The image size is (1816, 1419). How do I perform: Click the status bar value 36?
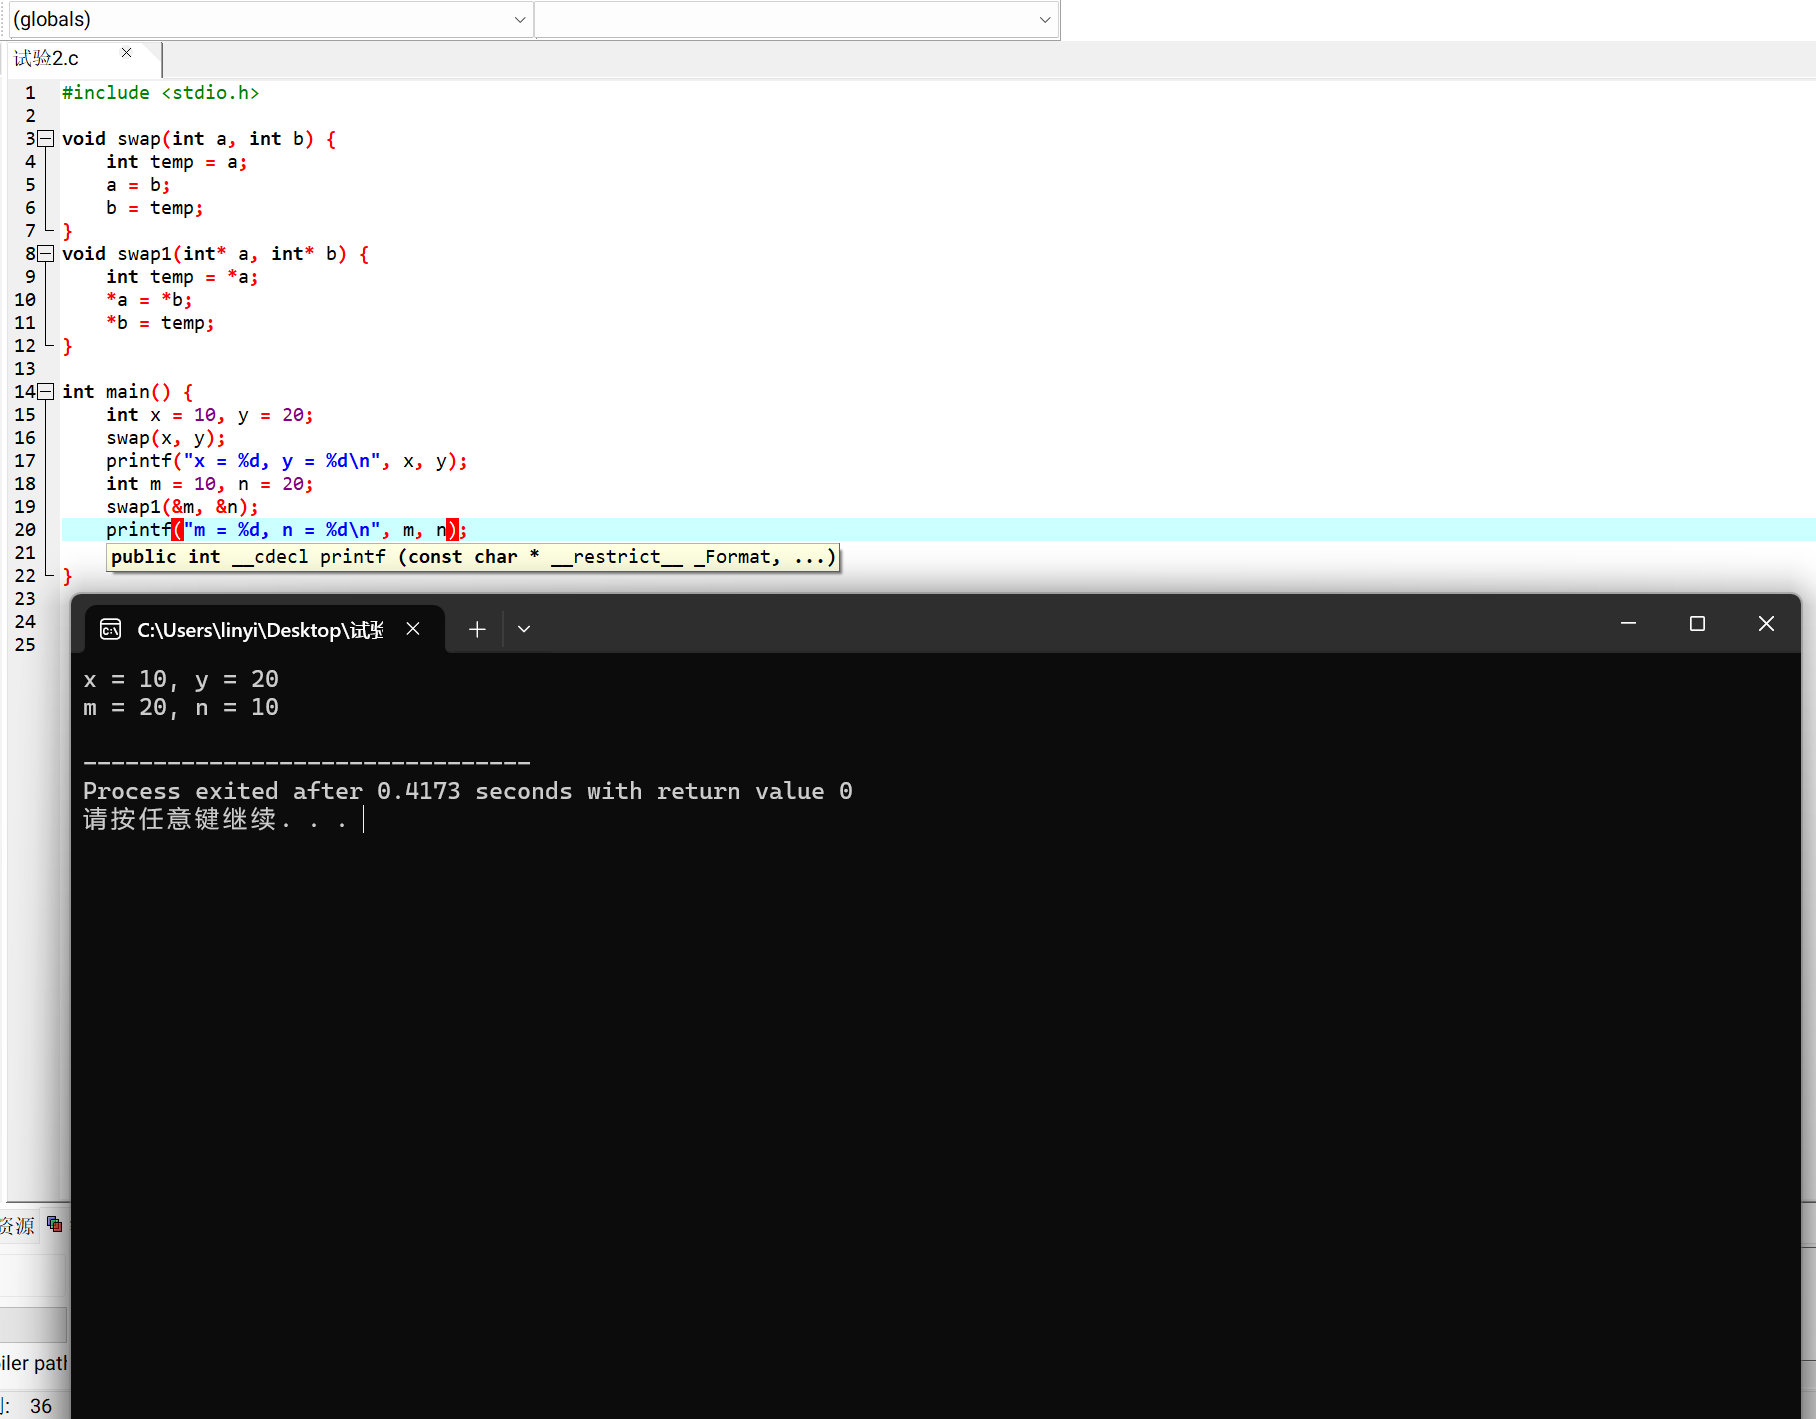click(41, 1406)
